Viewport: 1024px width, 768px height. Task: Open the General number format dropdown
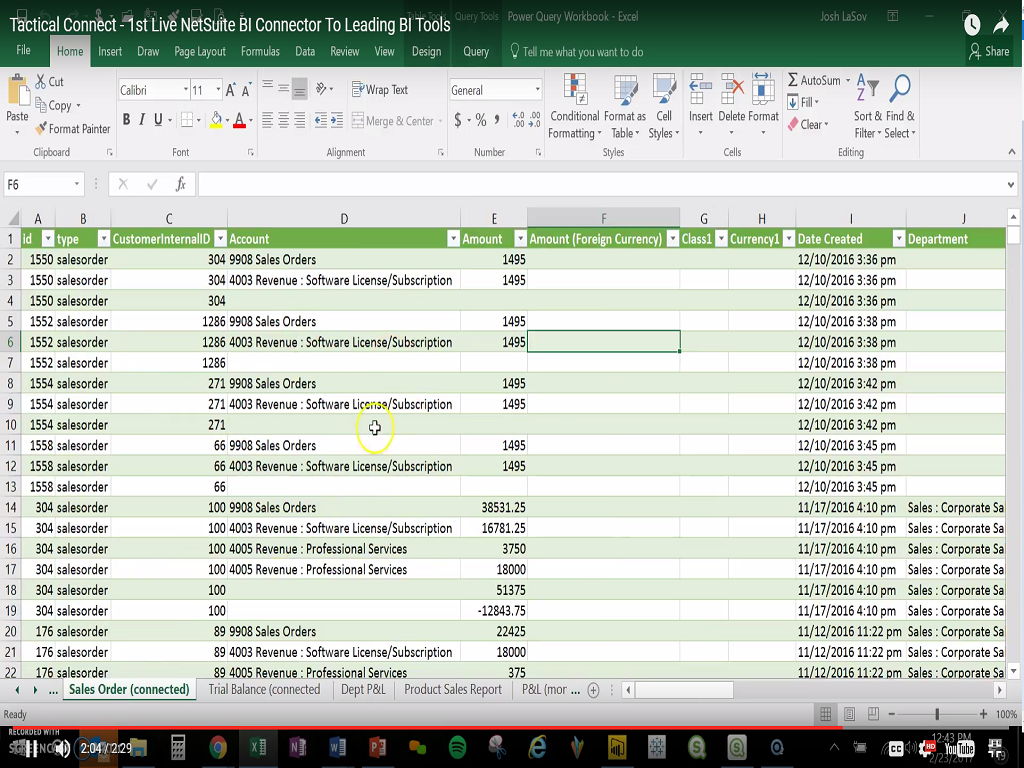537,89
